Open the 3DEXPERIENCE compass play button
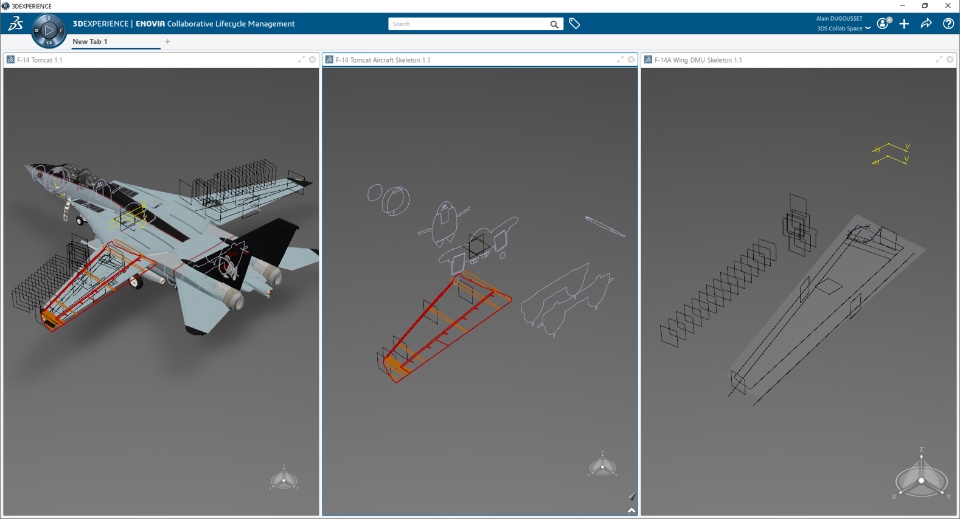Screen dimensions: 960x519 (x=49, y=29)
